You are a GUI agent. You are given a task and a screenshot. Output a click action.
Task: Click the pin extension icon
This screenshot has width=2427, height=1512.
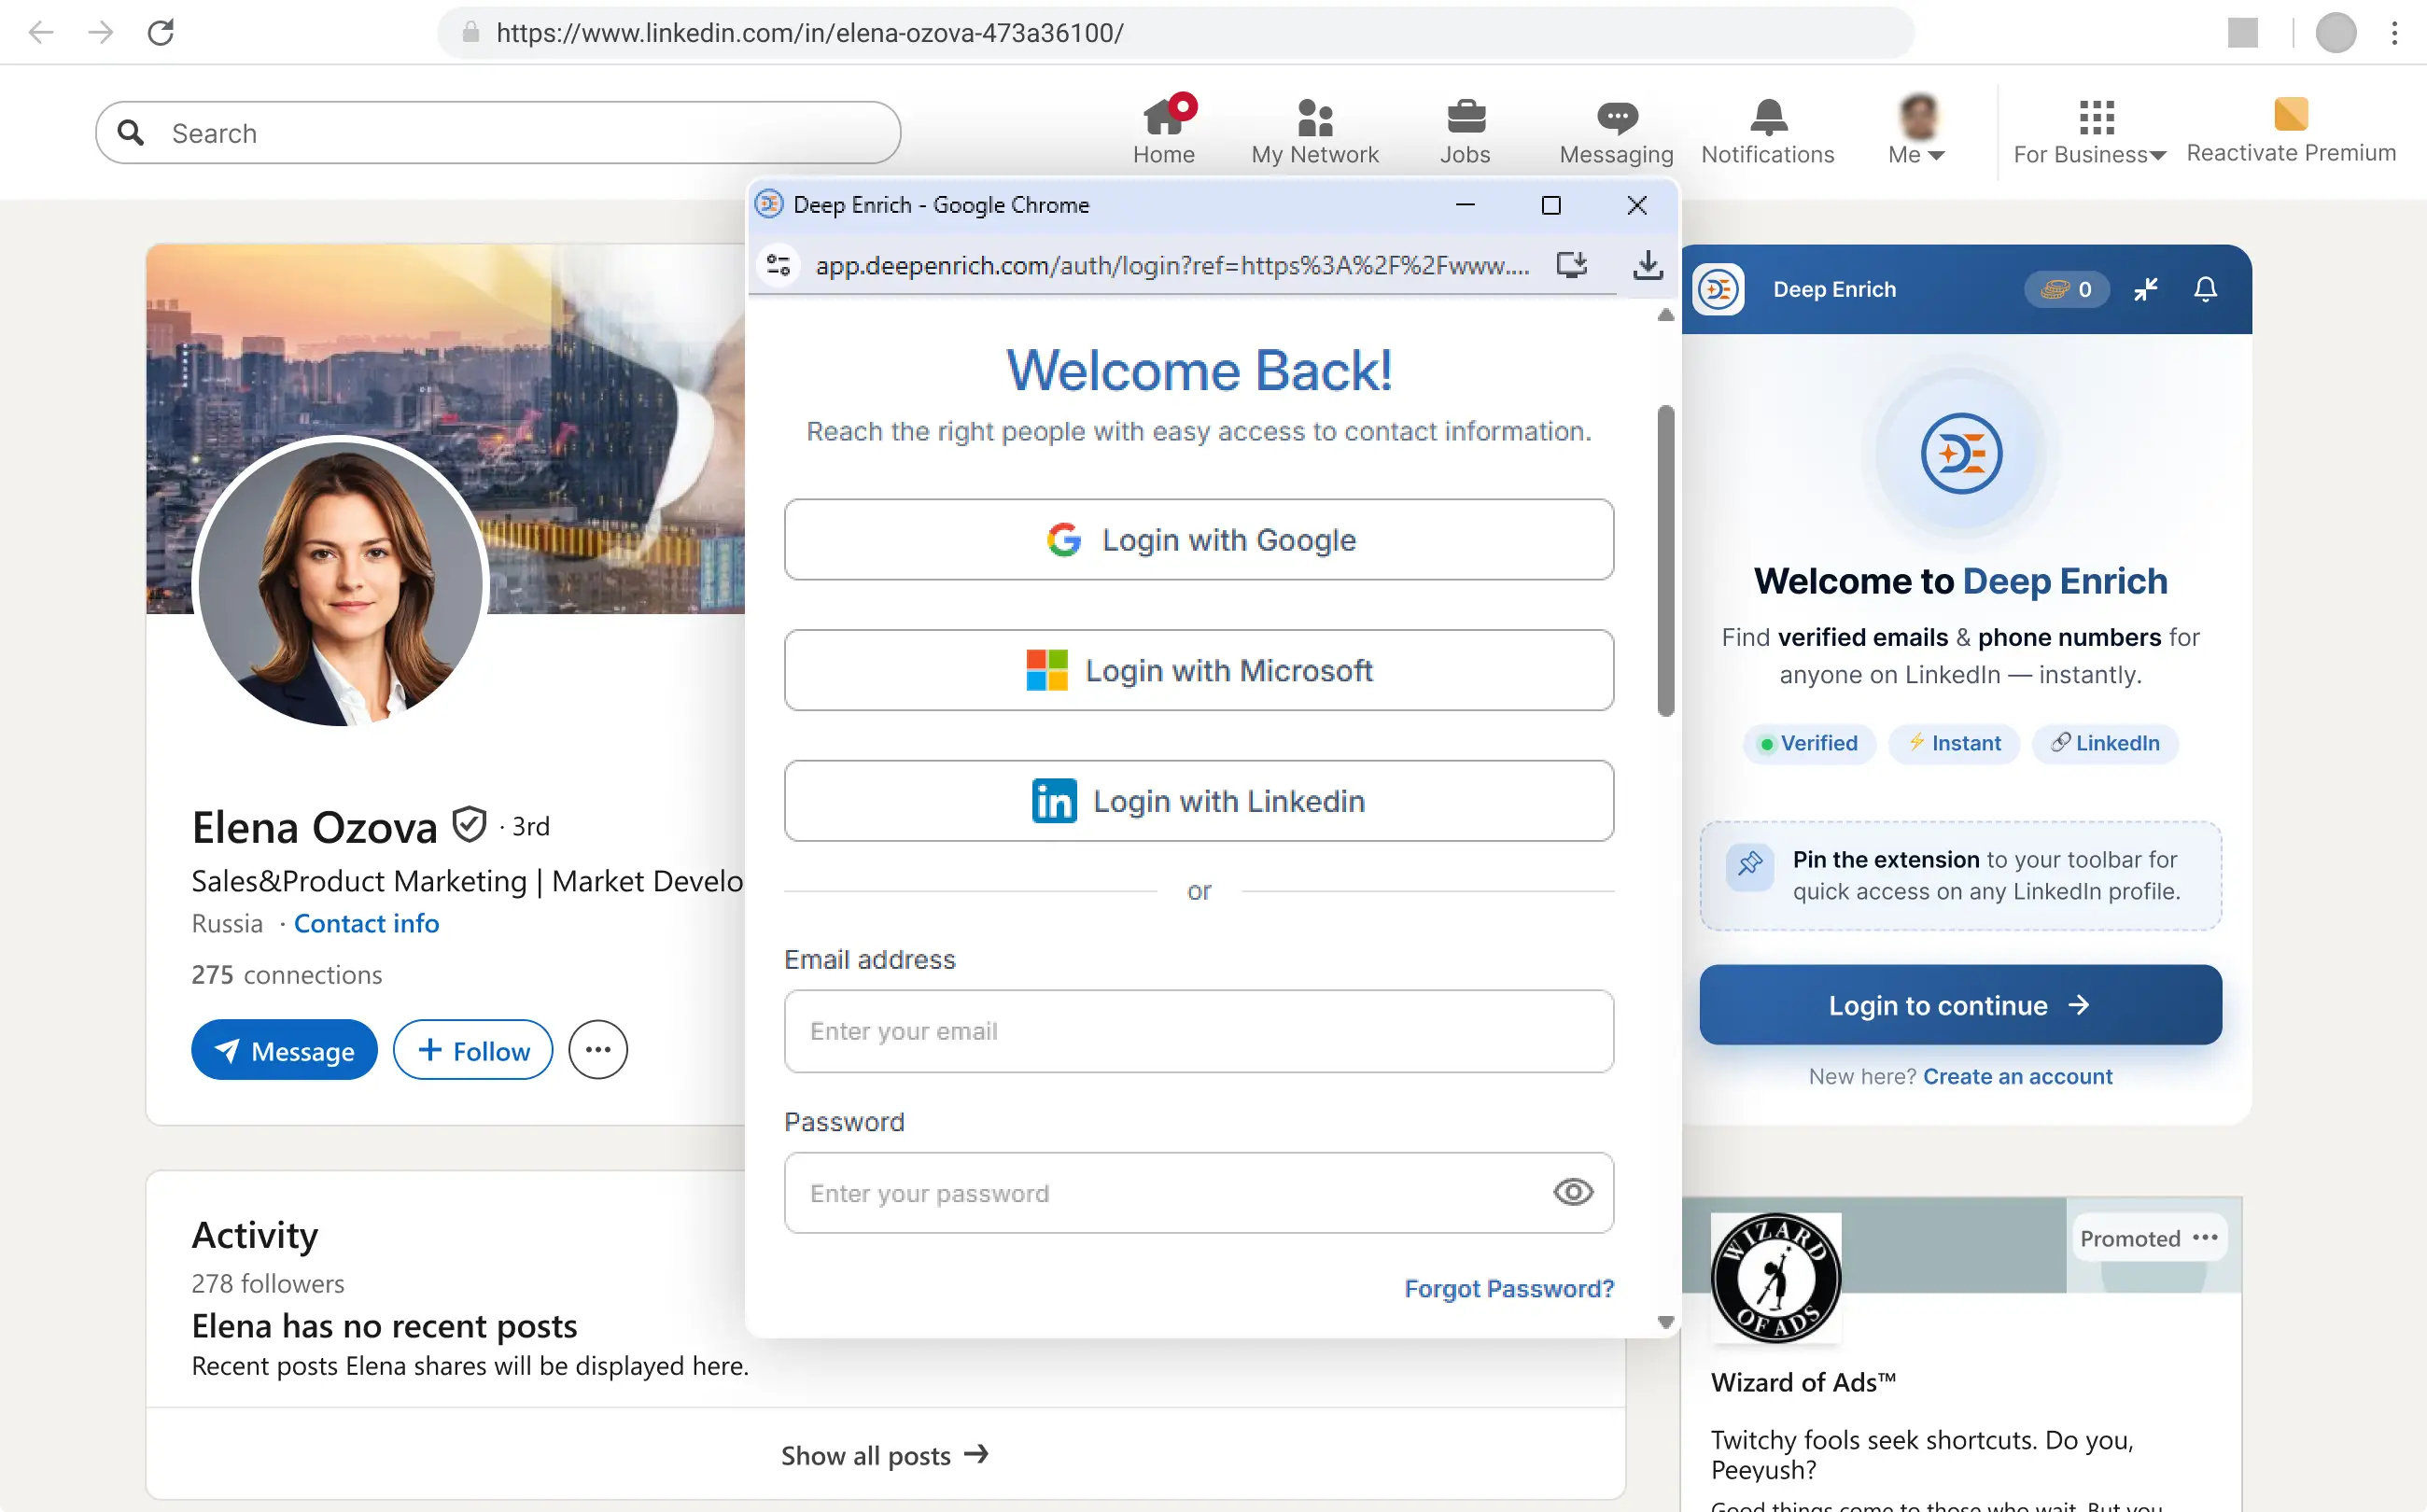tap(1749, 865)
